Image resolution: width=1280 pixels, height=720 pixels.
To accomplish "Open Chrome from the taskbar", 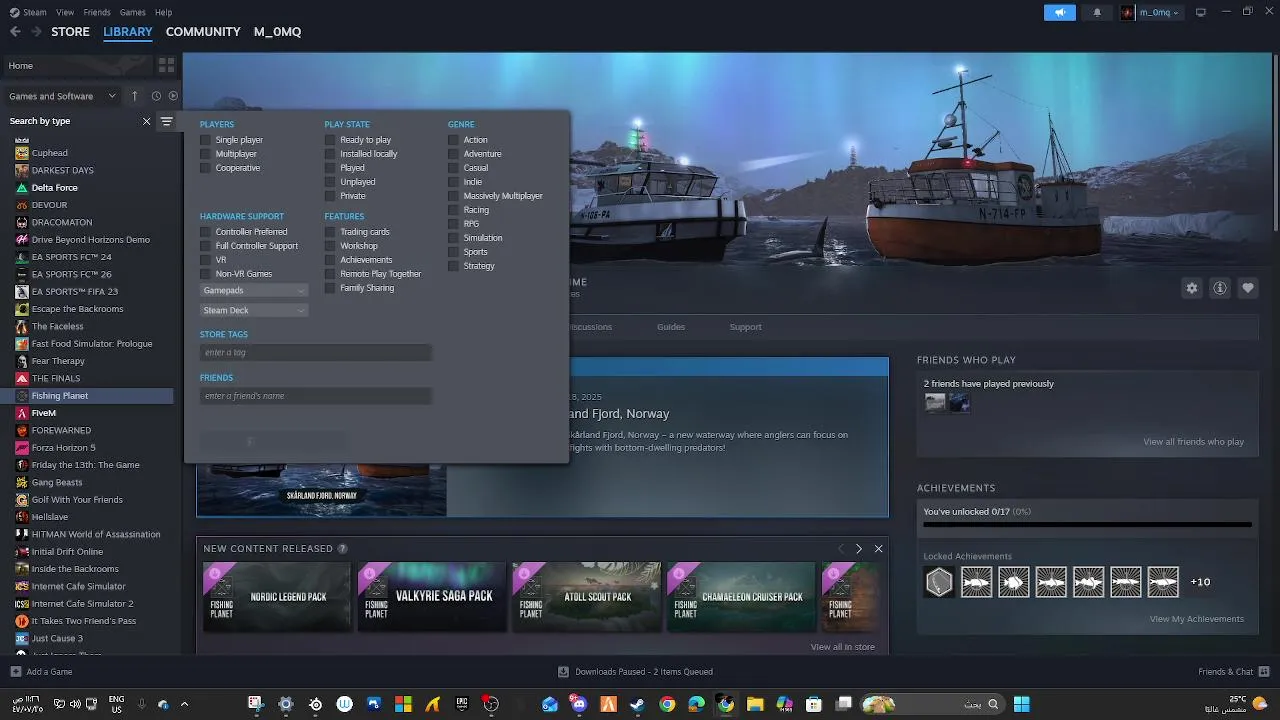I will coord(667,704).
